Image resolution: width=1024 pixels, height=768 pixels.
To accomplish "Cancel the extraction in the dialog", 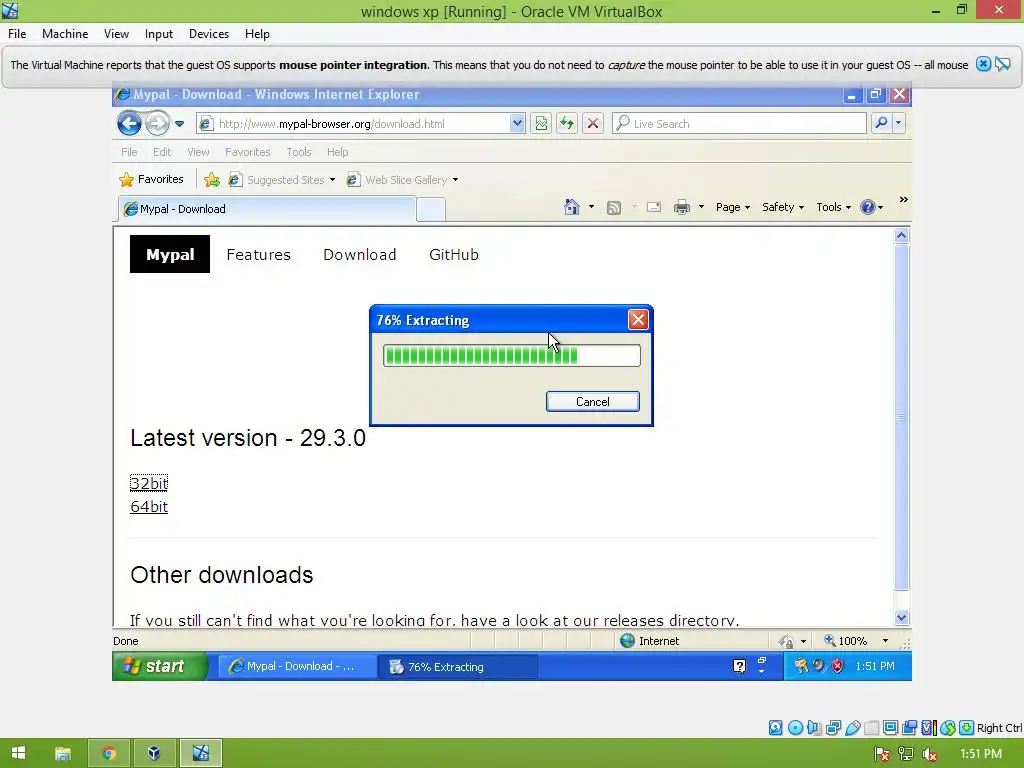I will (592, 402).
